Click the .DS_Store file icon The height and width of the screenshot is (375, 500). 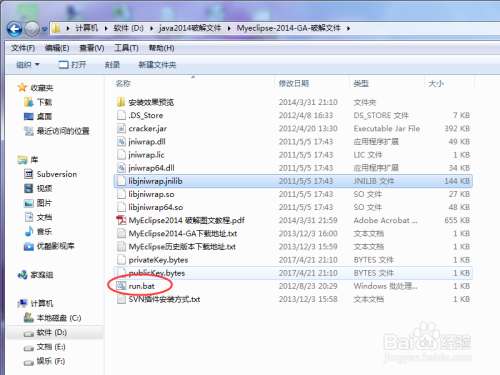pyautogui.click(x=121, y=115)
